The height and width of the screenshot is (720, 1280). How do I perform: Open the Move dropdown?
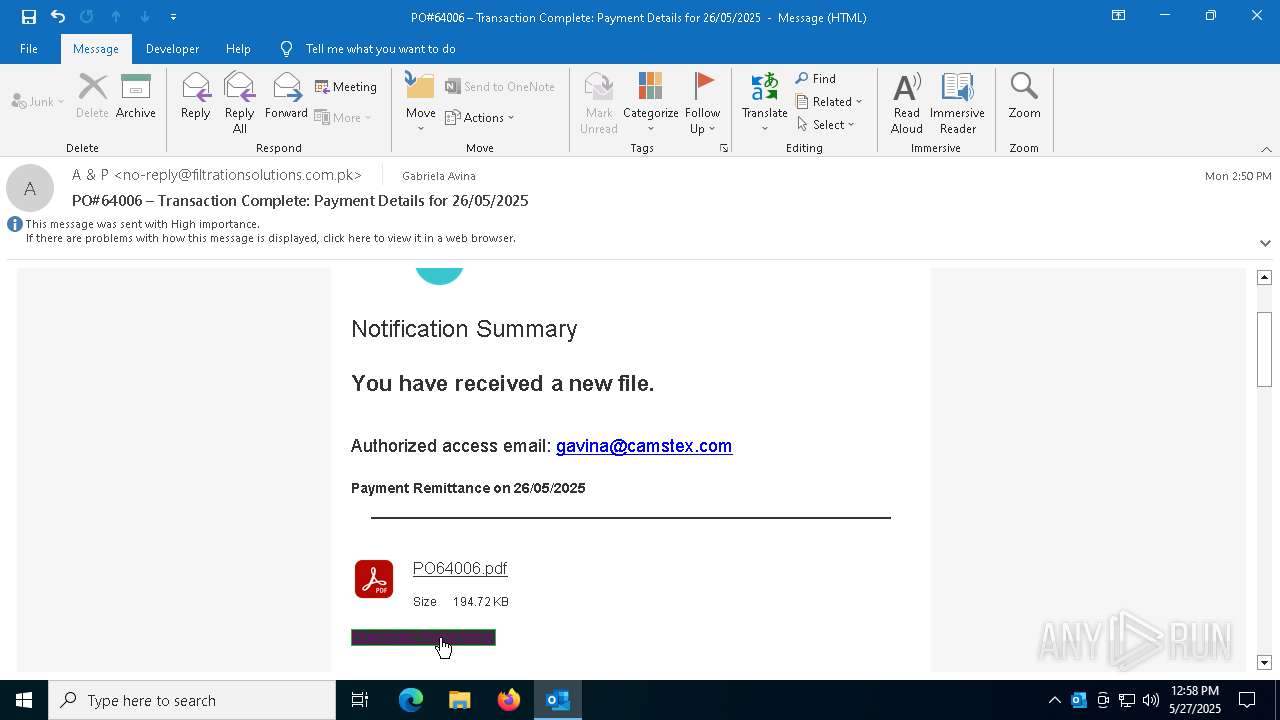421,102
